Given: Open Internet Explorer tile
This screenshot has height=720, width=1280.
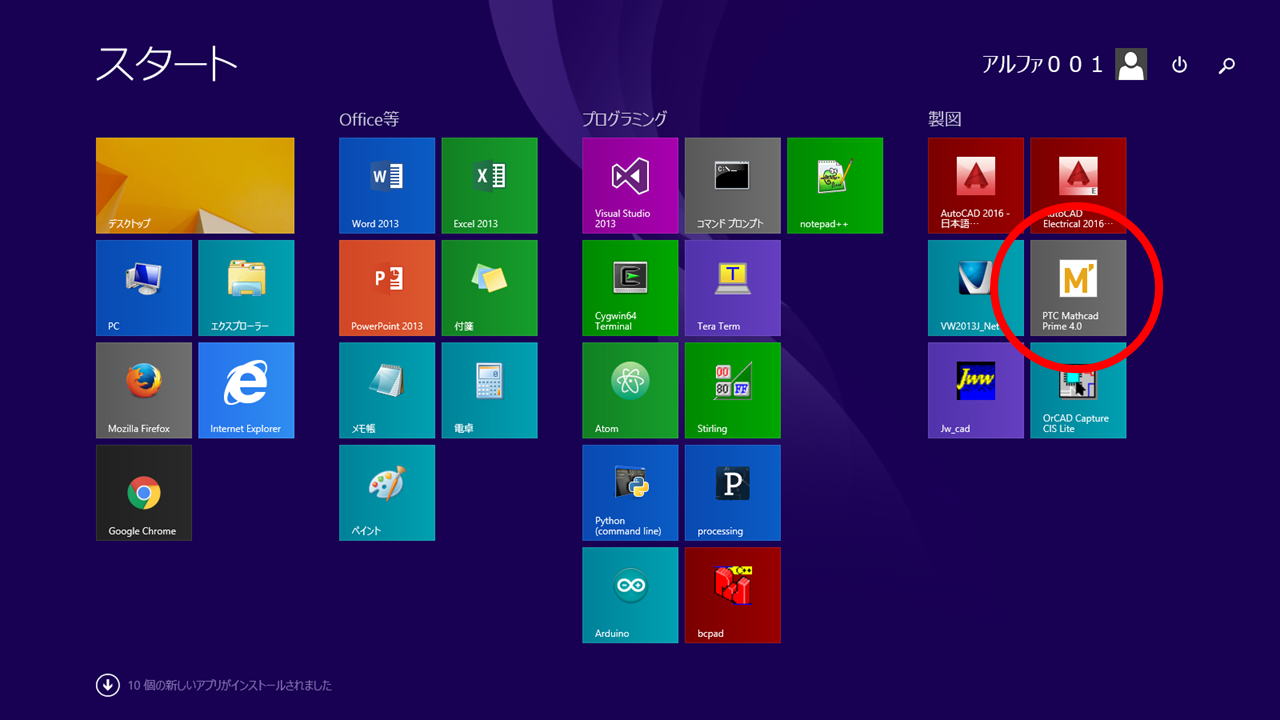Looking at the screenshot, I should [246, 390].
